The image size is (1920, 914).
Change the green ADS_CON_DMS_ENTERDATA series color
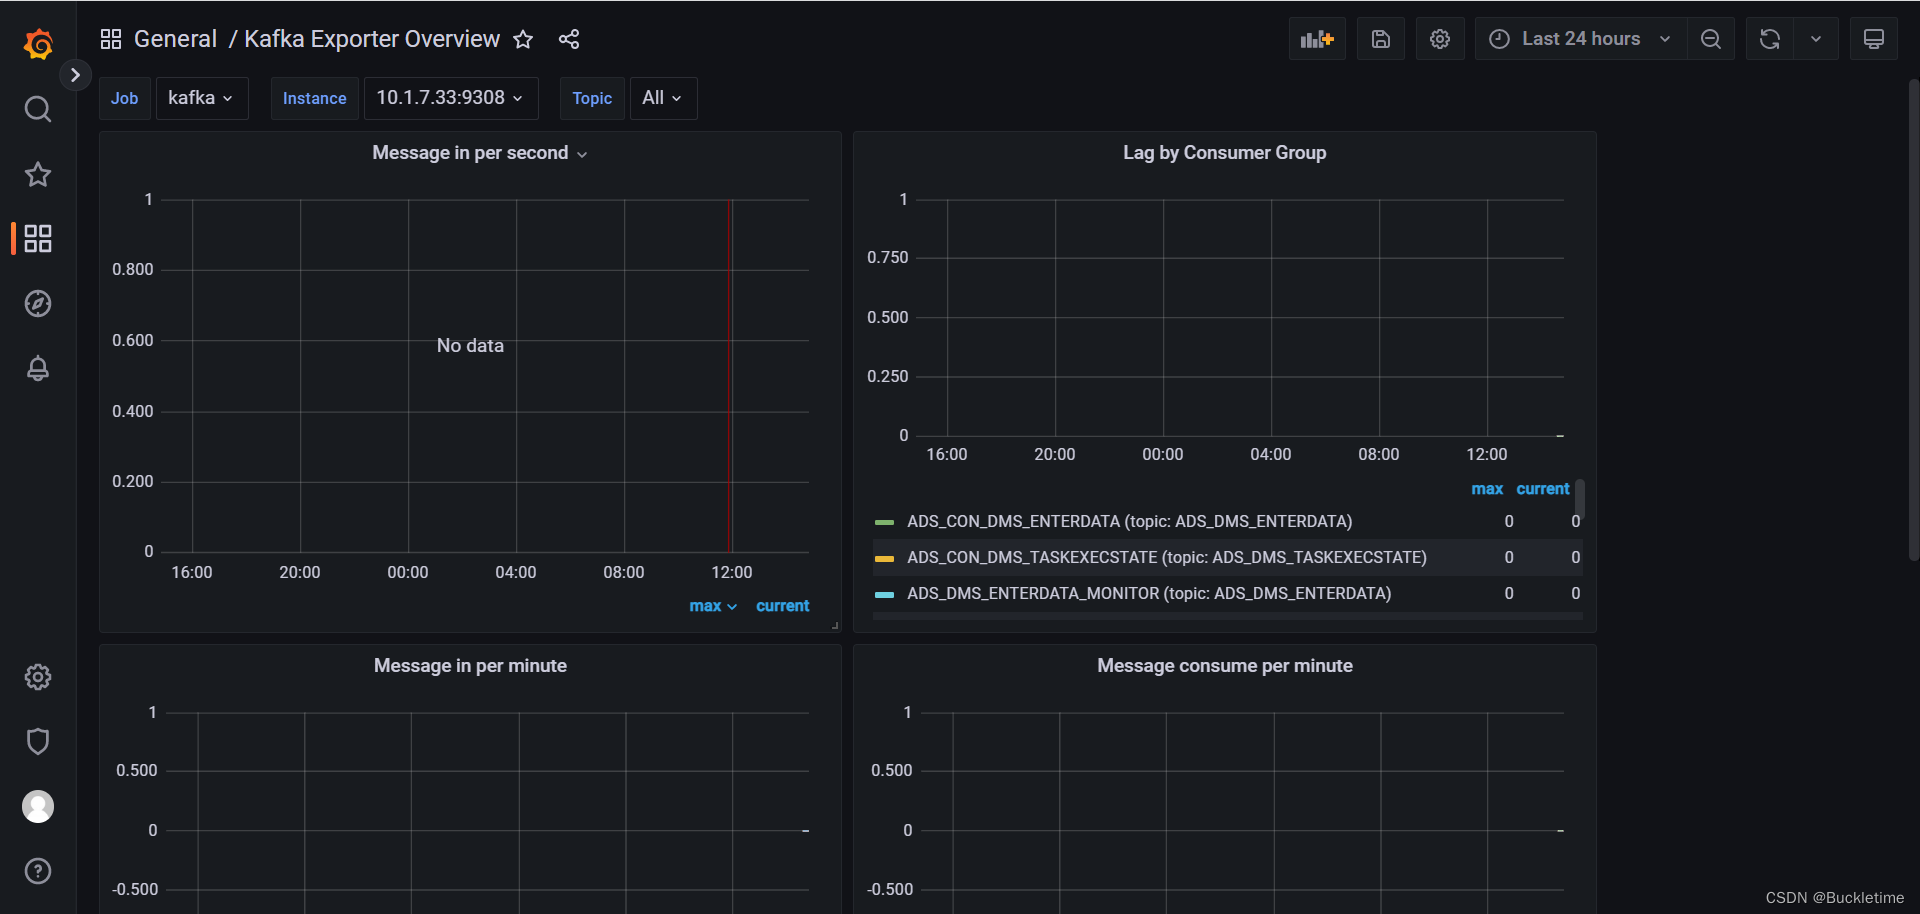tap(884, 522)
